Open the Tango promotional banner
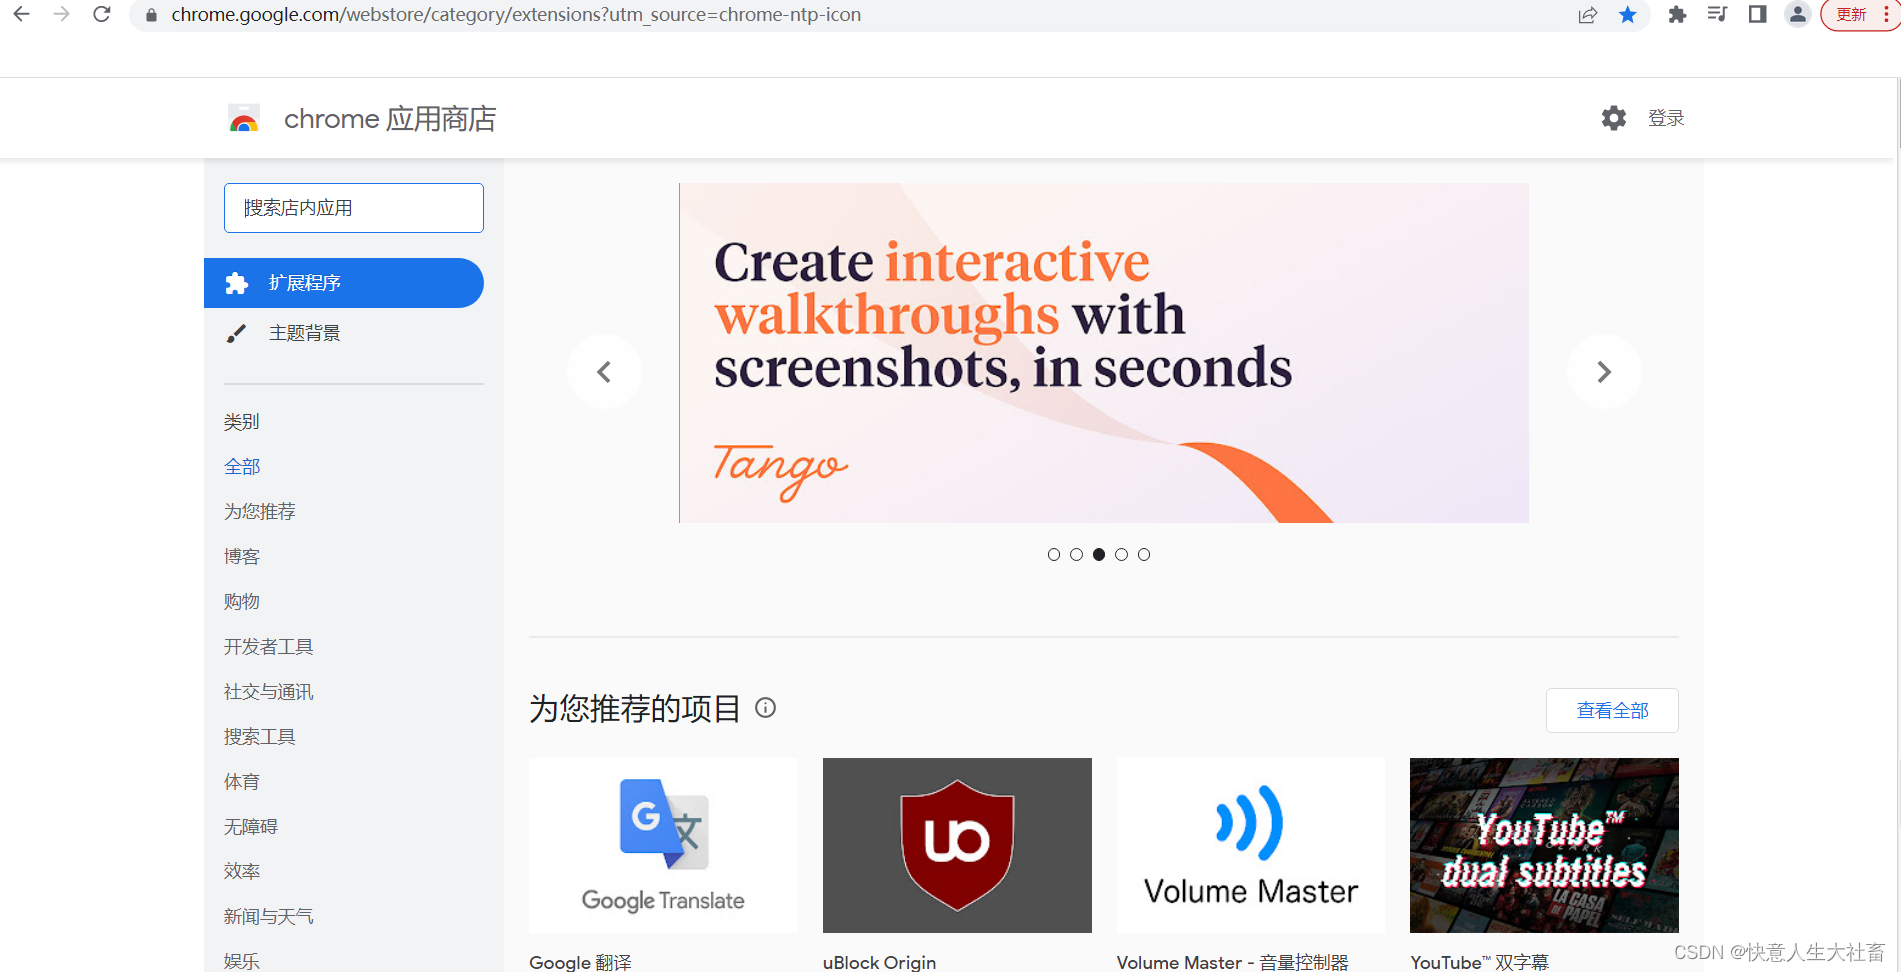 click(x=1104, y=353)
